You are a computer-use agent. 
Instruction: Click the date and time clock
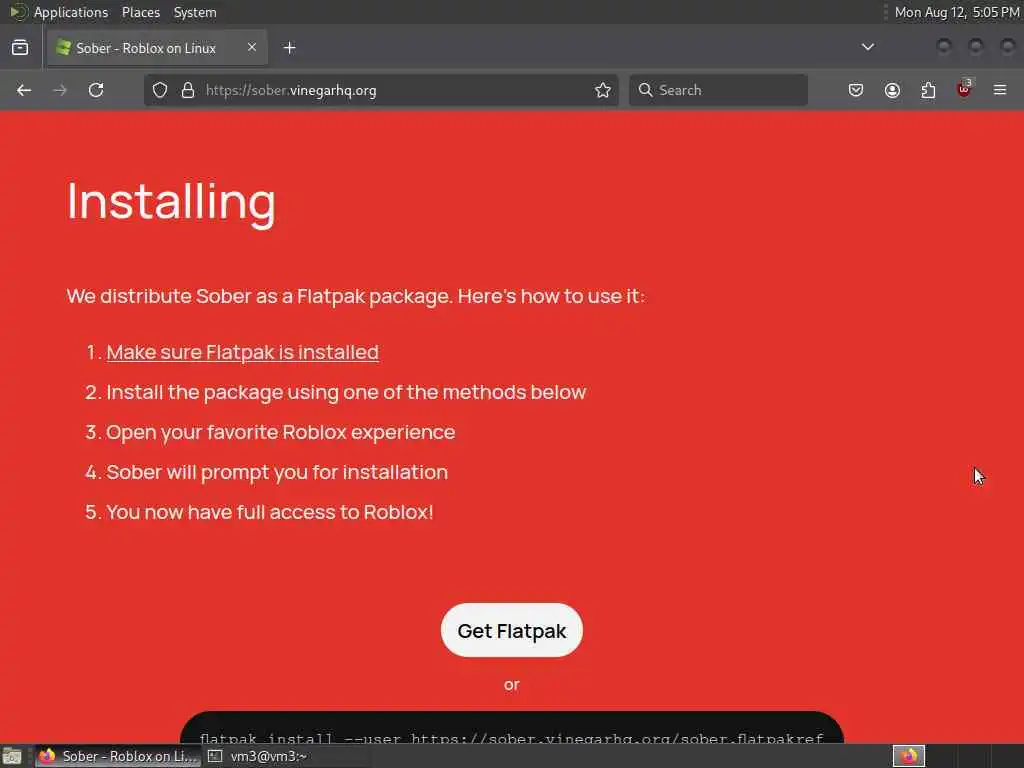pyautogui.click(x=956, y=12)
